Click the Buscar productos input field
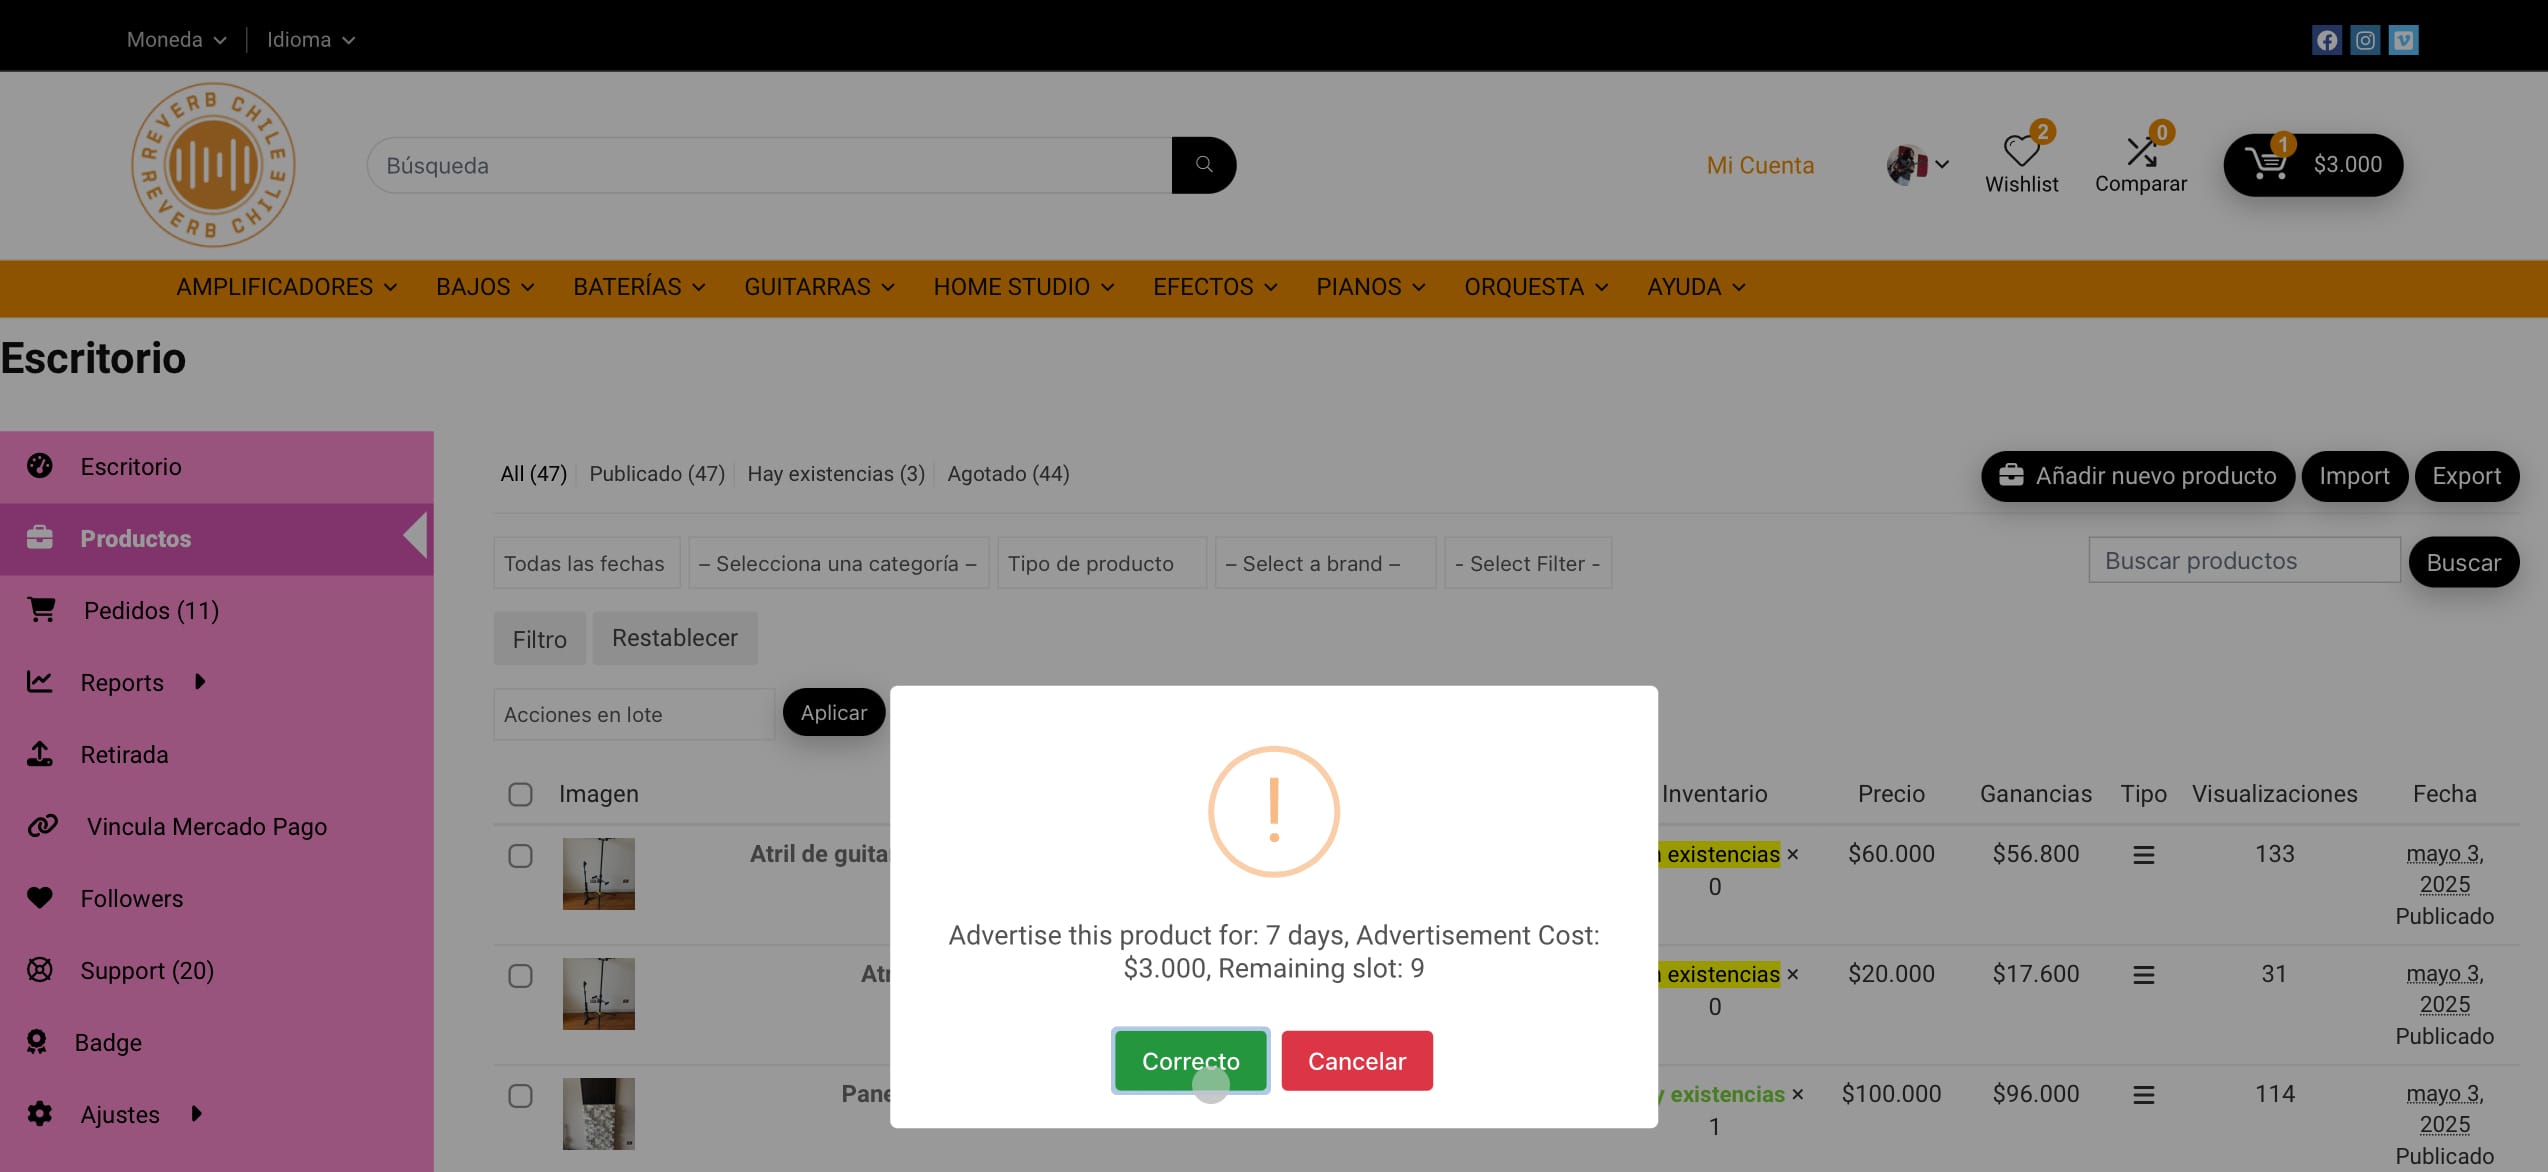The image size is (2548, 1172). (x=2243, y=561)
